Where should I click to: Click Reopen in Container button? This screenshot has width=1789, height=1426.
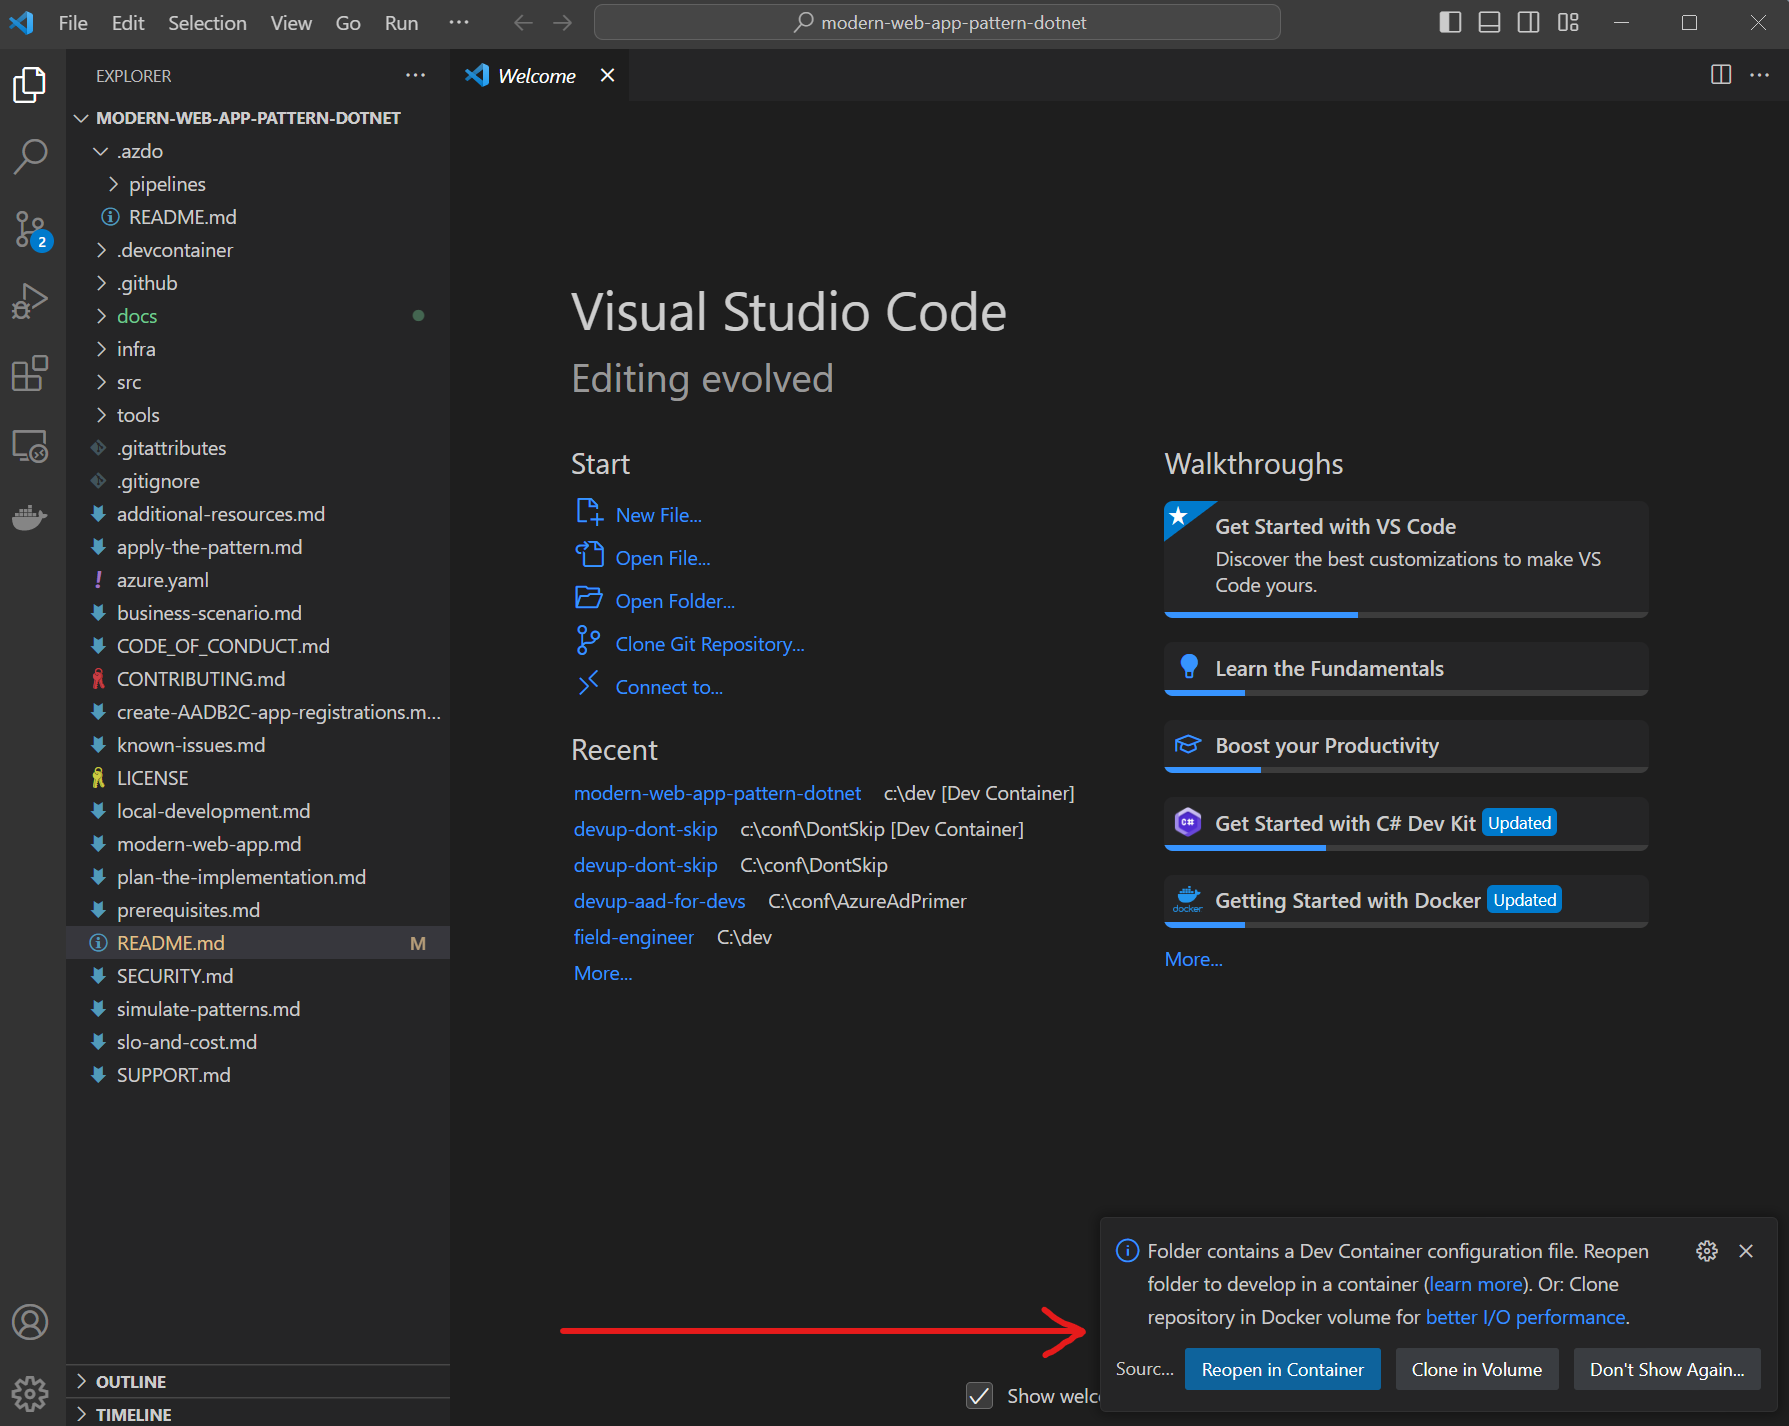pos(1282,1369)
